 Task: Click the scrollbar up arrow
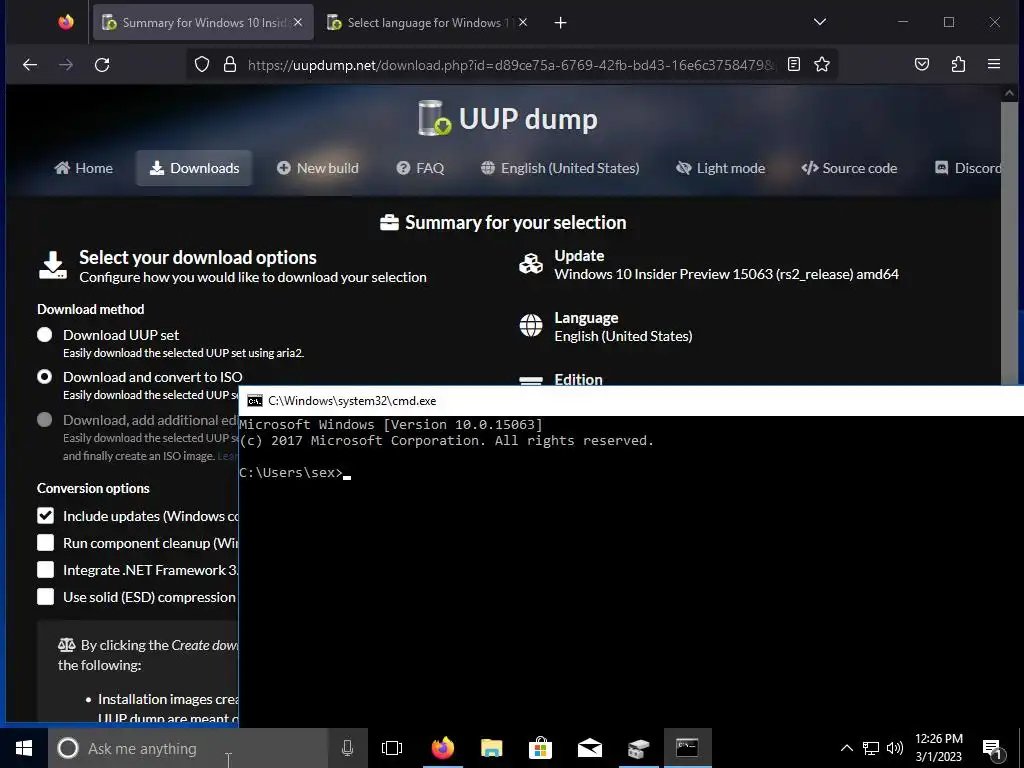click(1009, 93)
